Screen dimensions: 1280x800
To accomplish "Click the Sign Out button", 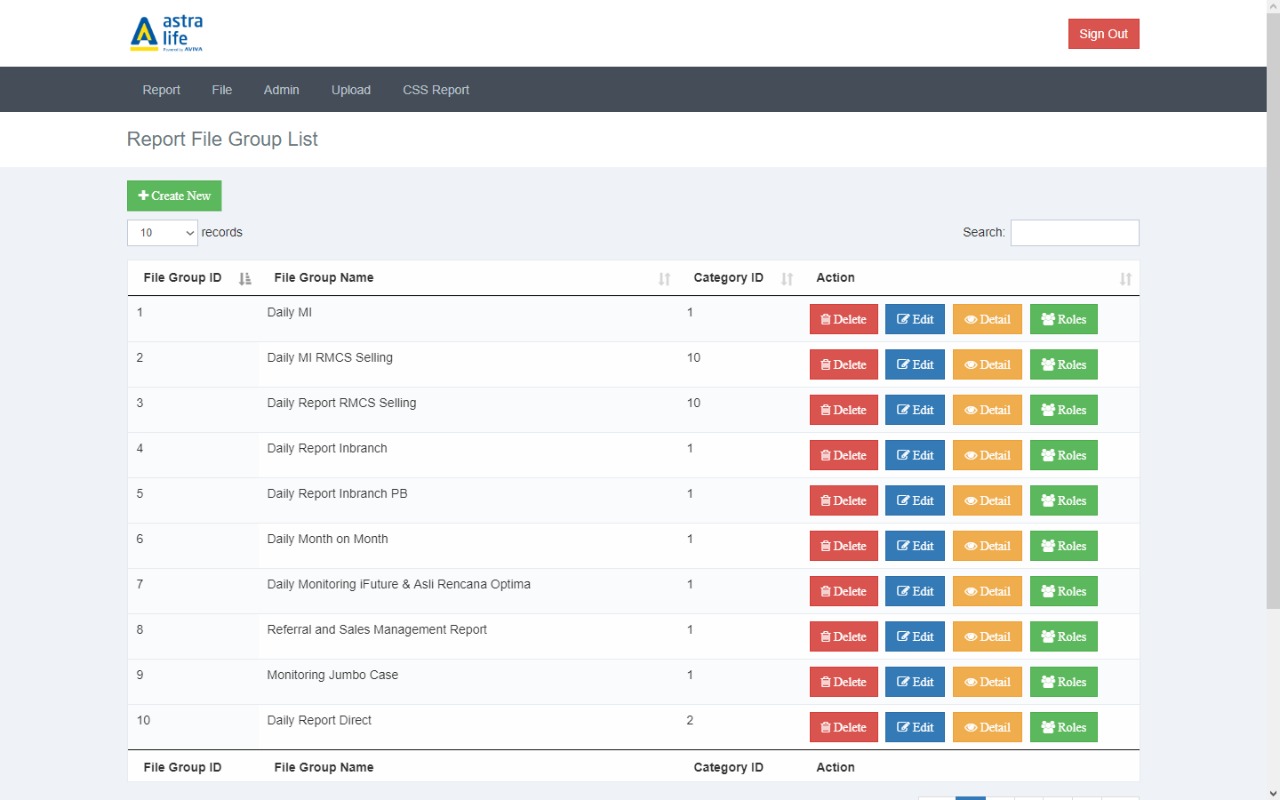I will point(1103,34).
